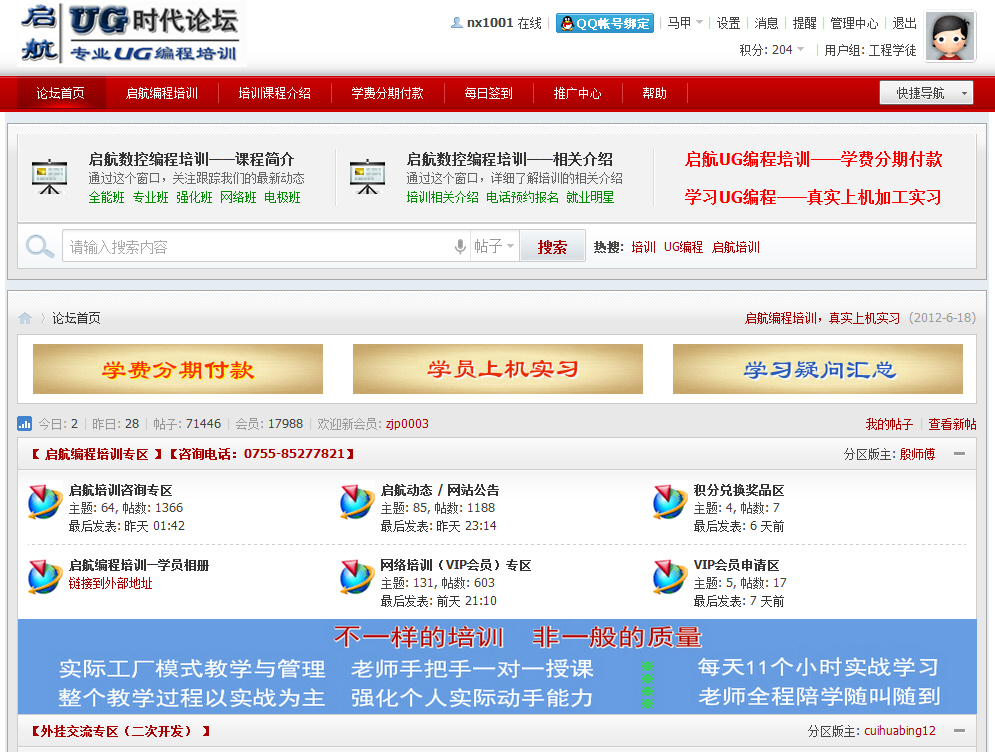Screen dimensions: 995x752
Task: Open moderator 殷师傅 profile
Action: click(917, 454)
